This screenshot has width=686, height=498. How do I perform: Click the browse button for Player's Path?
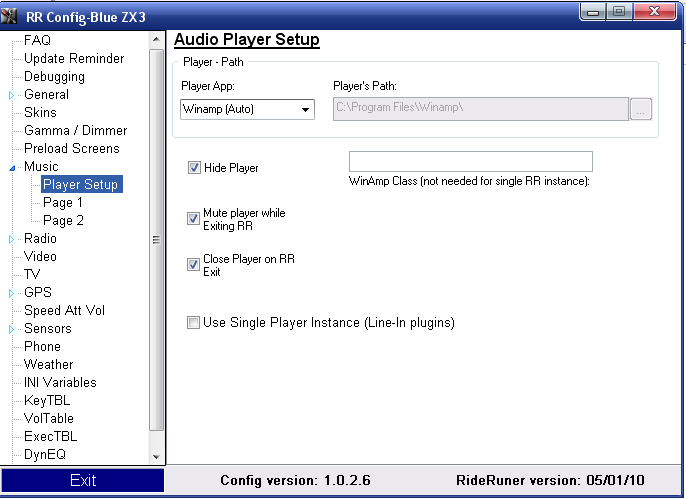[641, 109]
